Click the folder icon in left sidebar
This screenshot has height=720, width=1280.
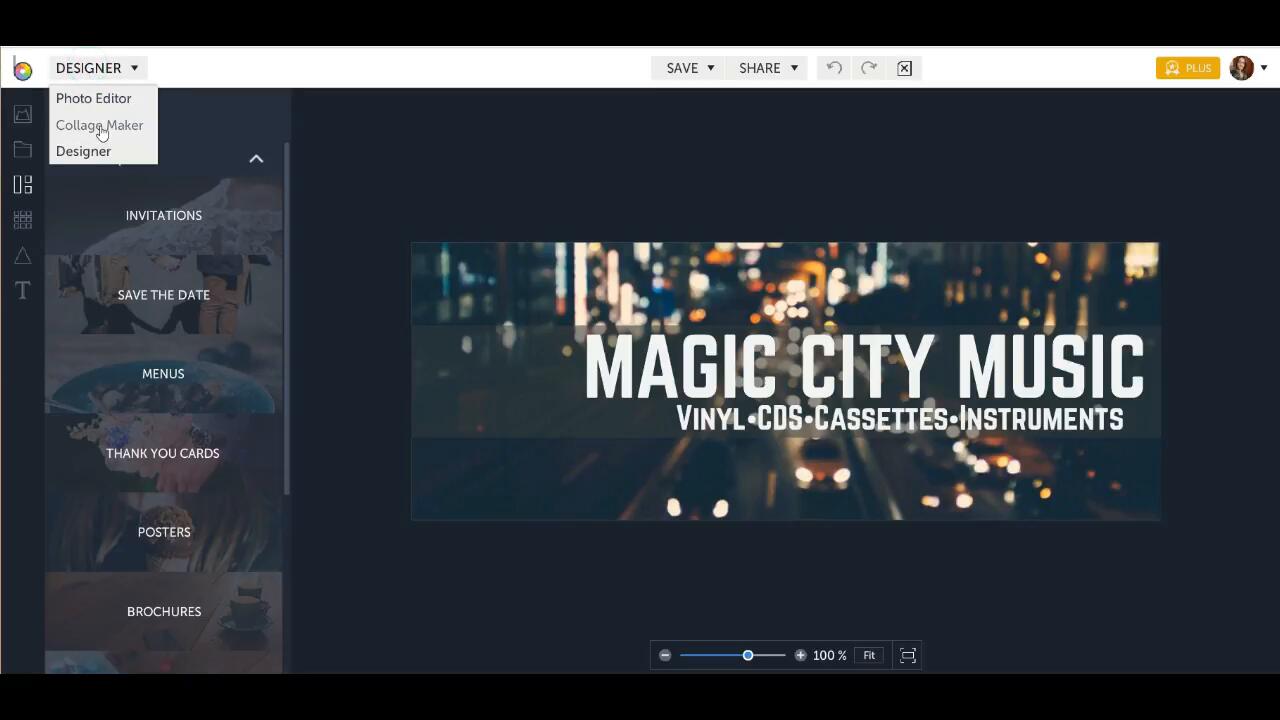22,149
